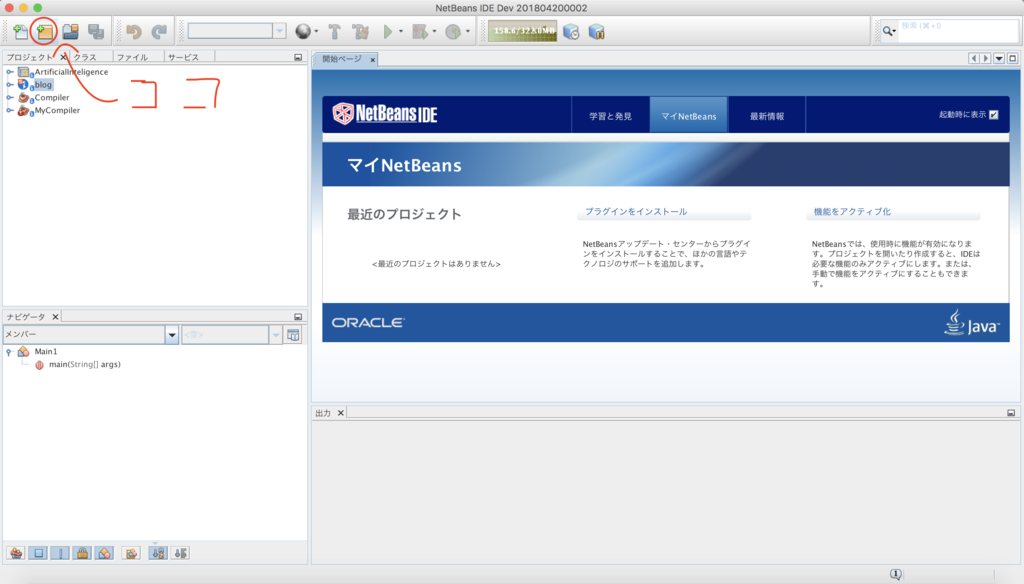Close the Output panel tab
Viewport: 1024px width, 584px height.
(340, 413)
